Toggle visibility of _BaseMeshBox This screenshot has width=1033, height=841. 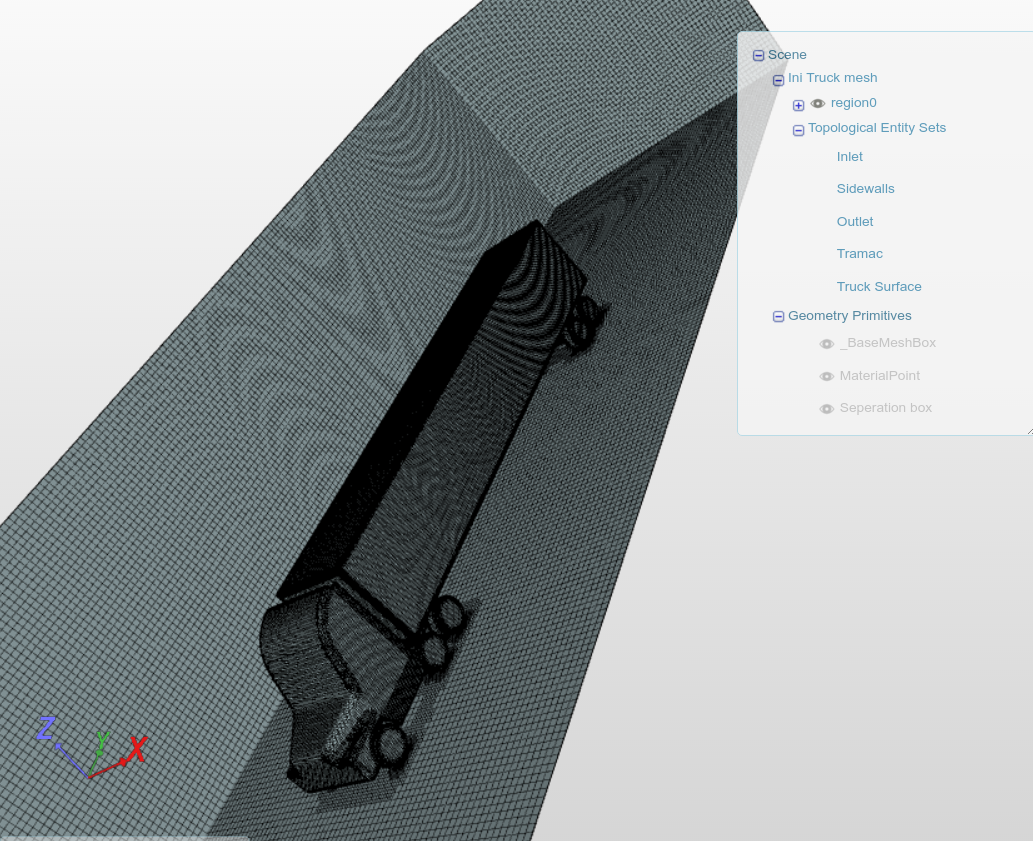tap(827, 344)
